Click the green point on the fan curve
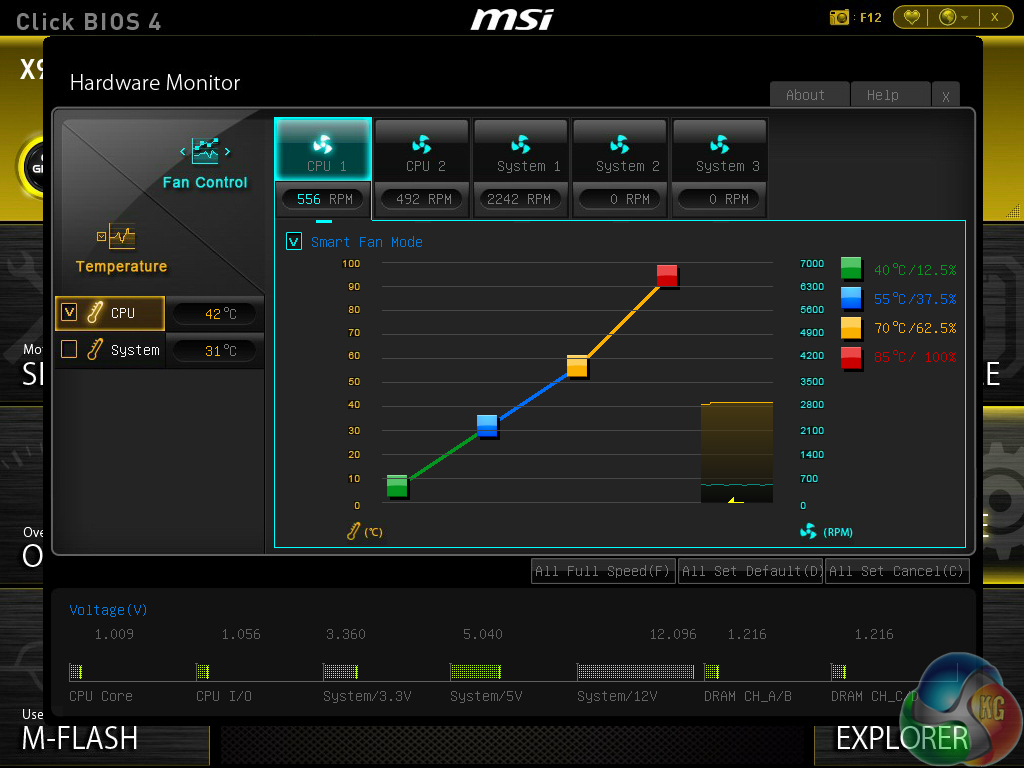Viewport: 1024px width, 768px height. [397, 486]
